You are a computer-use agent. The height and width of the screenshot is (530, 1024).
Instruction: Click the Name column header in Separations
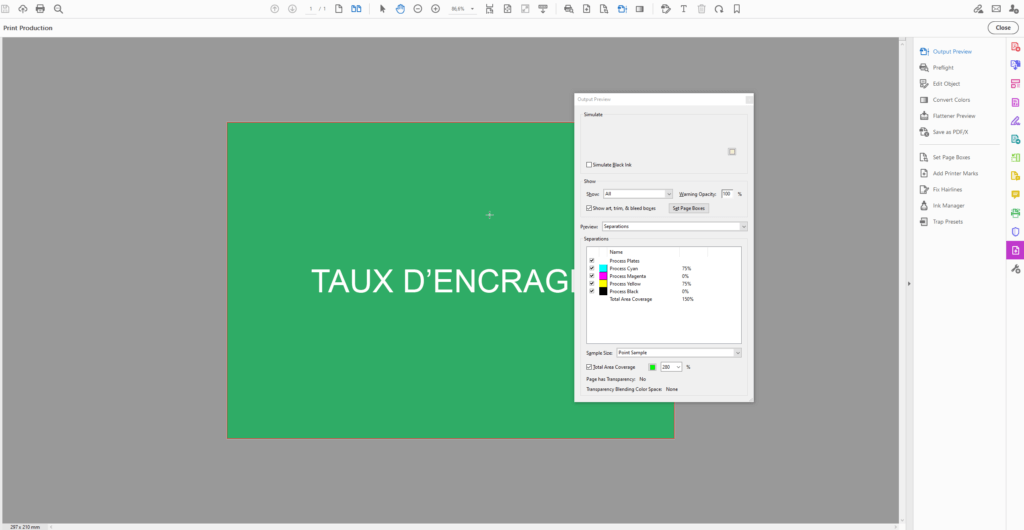(x=616, y=252)
